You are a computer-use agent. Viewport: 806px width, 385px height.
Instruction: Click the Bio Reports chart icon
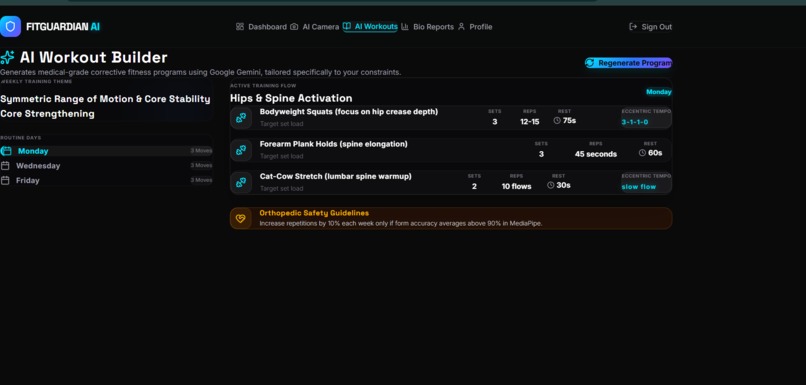coord(405,27)
